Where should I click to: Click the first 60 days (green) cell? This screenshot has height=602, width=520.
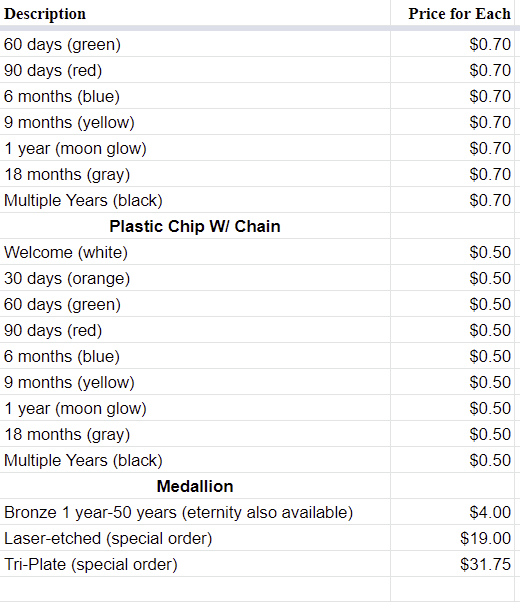195,44
